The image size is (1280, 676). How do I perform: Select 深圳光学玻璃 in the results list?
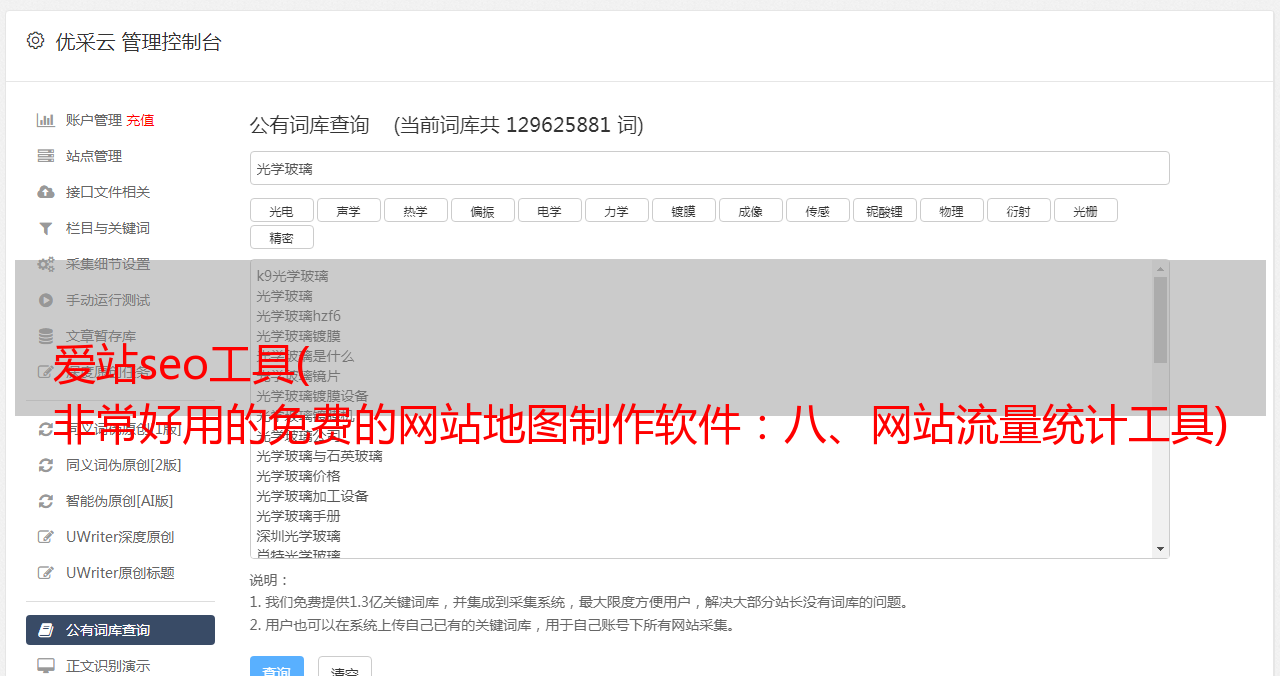pyautogui.click(x=298, y=536)
